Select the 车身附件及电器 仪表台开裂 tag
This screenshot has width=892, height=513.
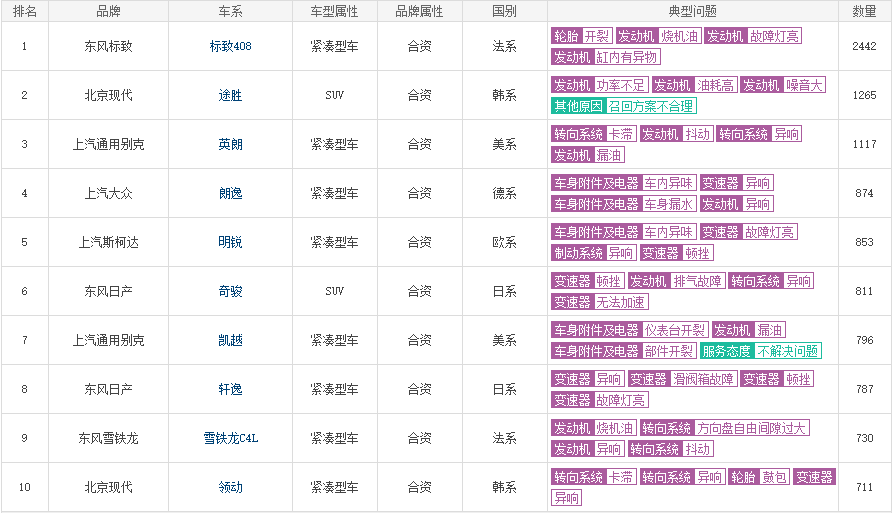point(630,329)
